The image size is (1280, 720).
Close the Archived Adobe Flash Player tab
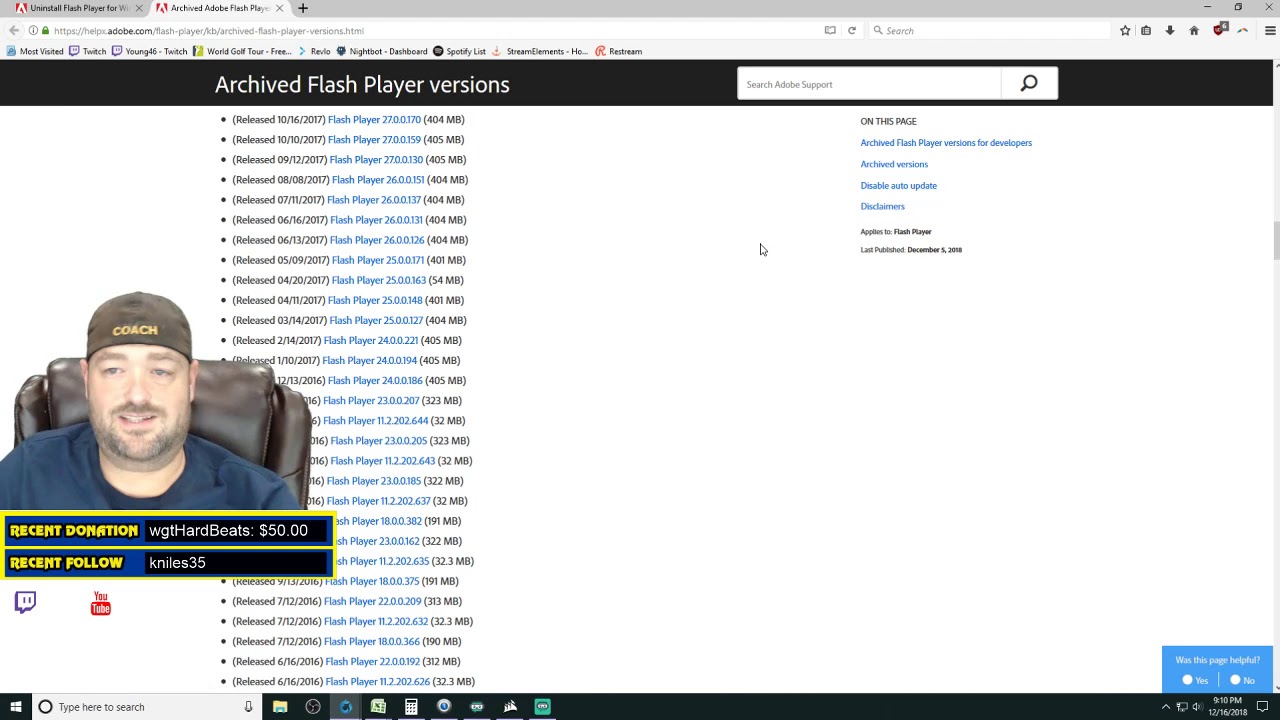click(279, 8)
